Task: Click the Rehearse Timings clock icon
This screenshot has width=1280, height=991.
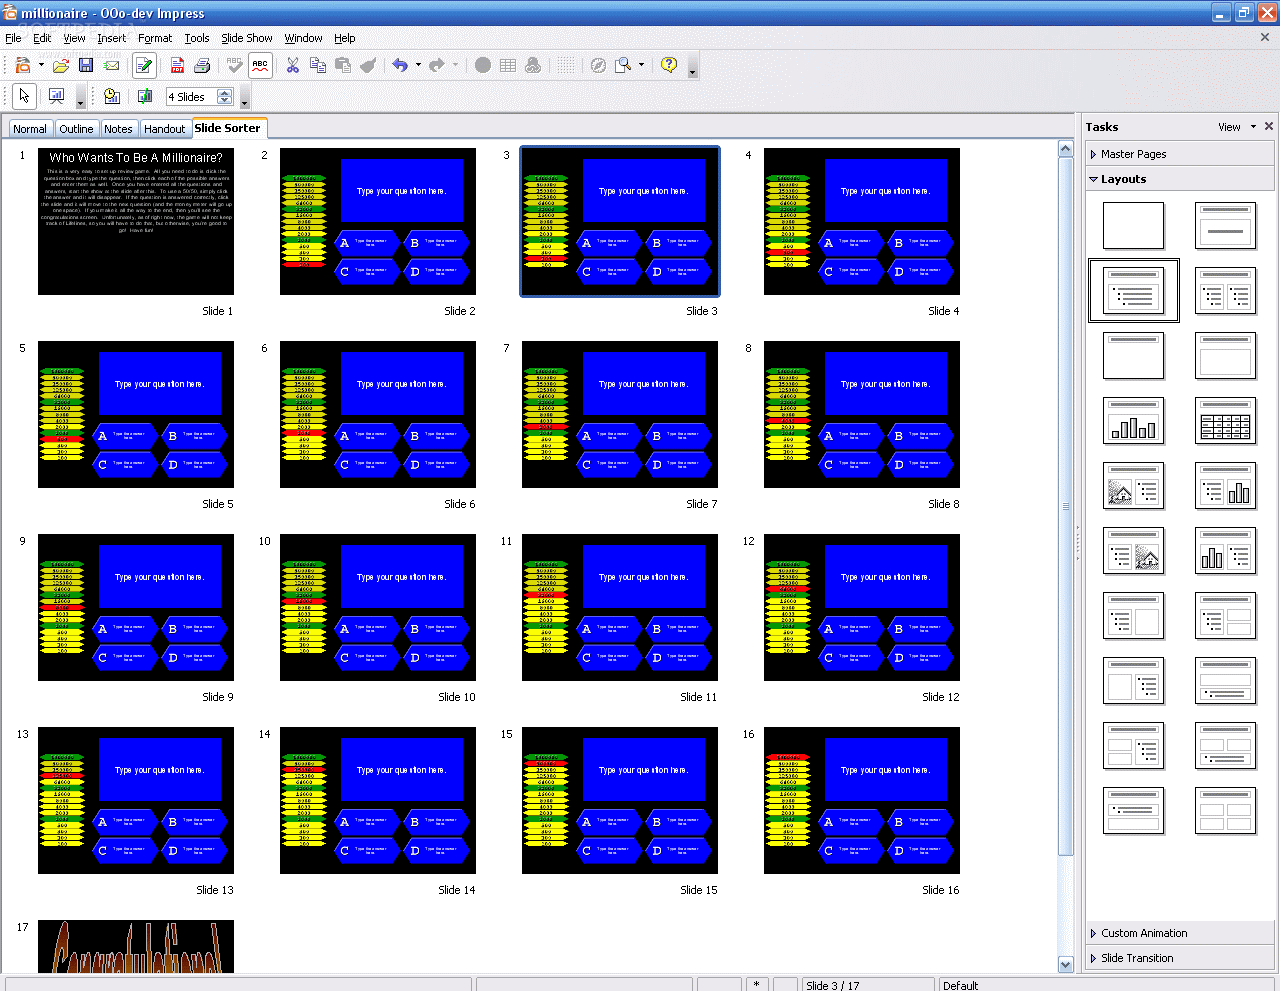Action: click(x=112, y=96)
